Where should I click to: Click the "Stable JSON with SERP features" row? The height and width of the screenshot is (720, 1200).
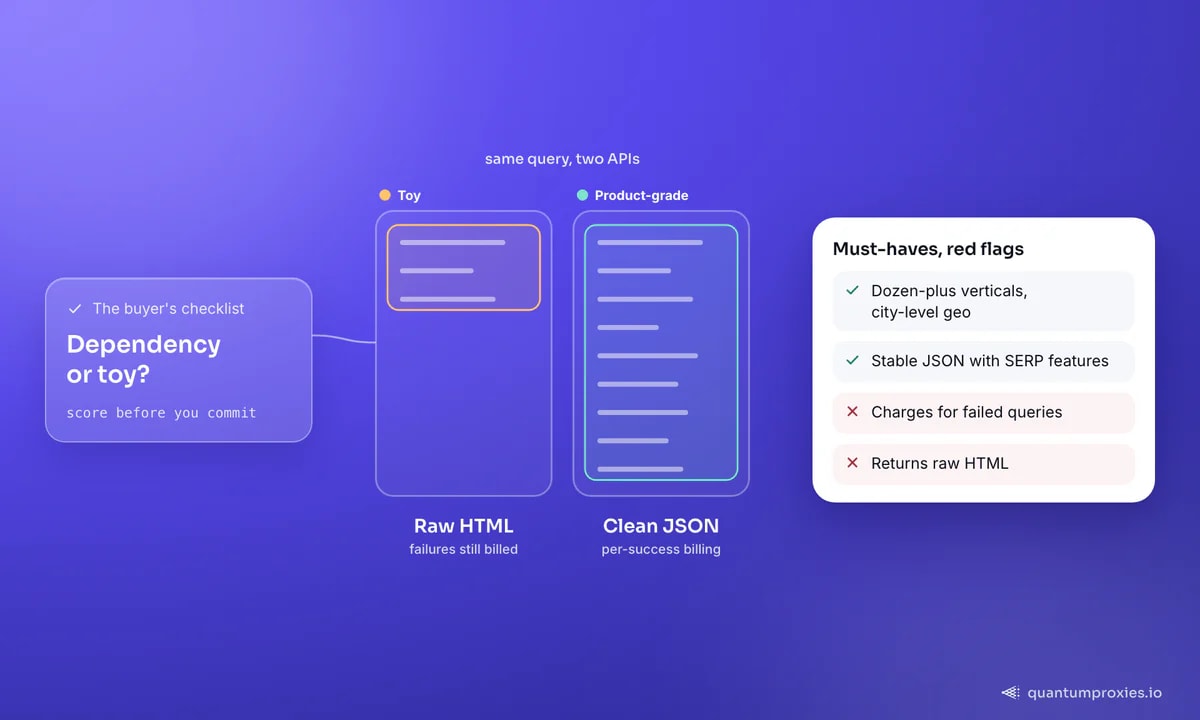(984, 361)
